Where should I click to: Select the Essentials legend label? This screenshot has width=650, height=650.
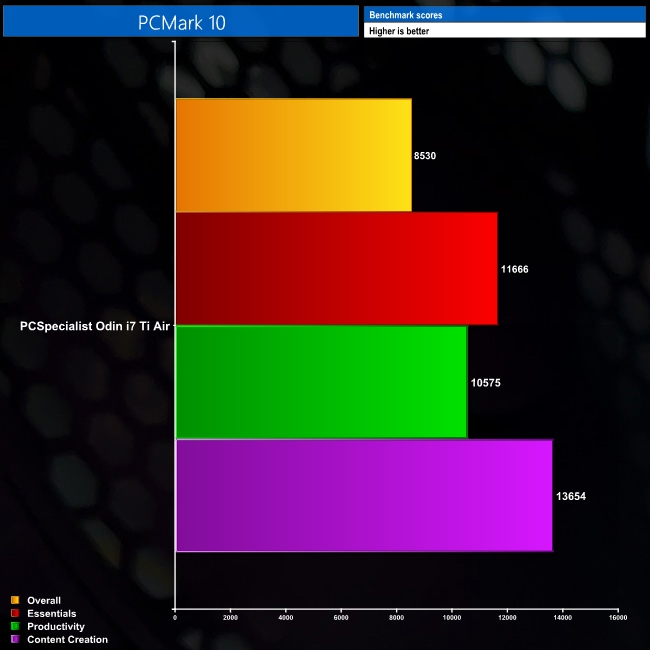(x=52, y=614)
